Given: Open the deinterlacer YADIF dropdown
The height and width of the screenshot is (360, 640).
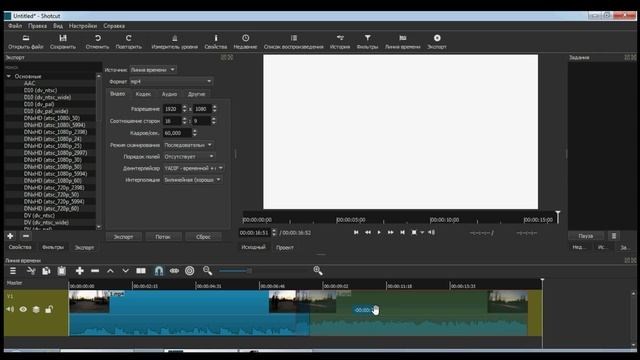Looking at the screenshot, I should (193, 168).
